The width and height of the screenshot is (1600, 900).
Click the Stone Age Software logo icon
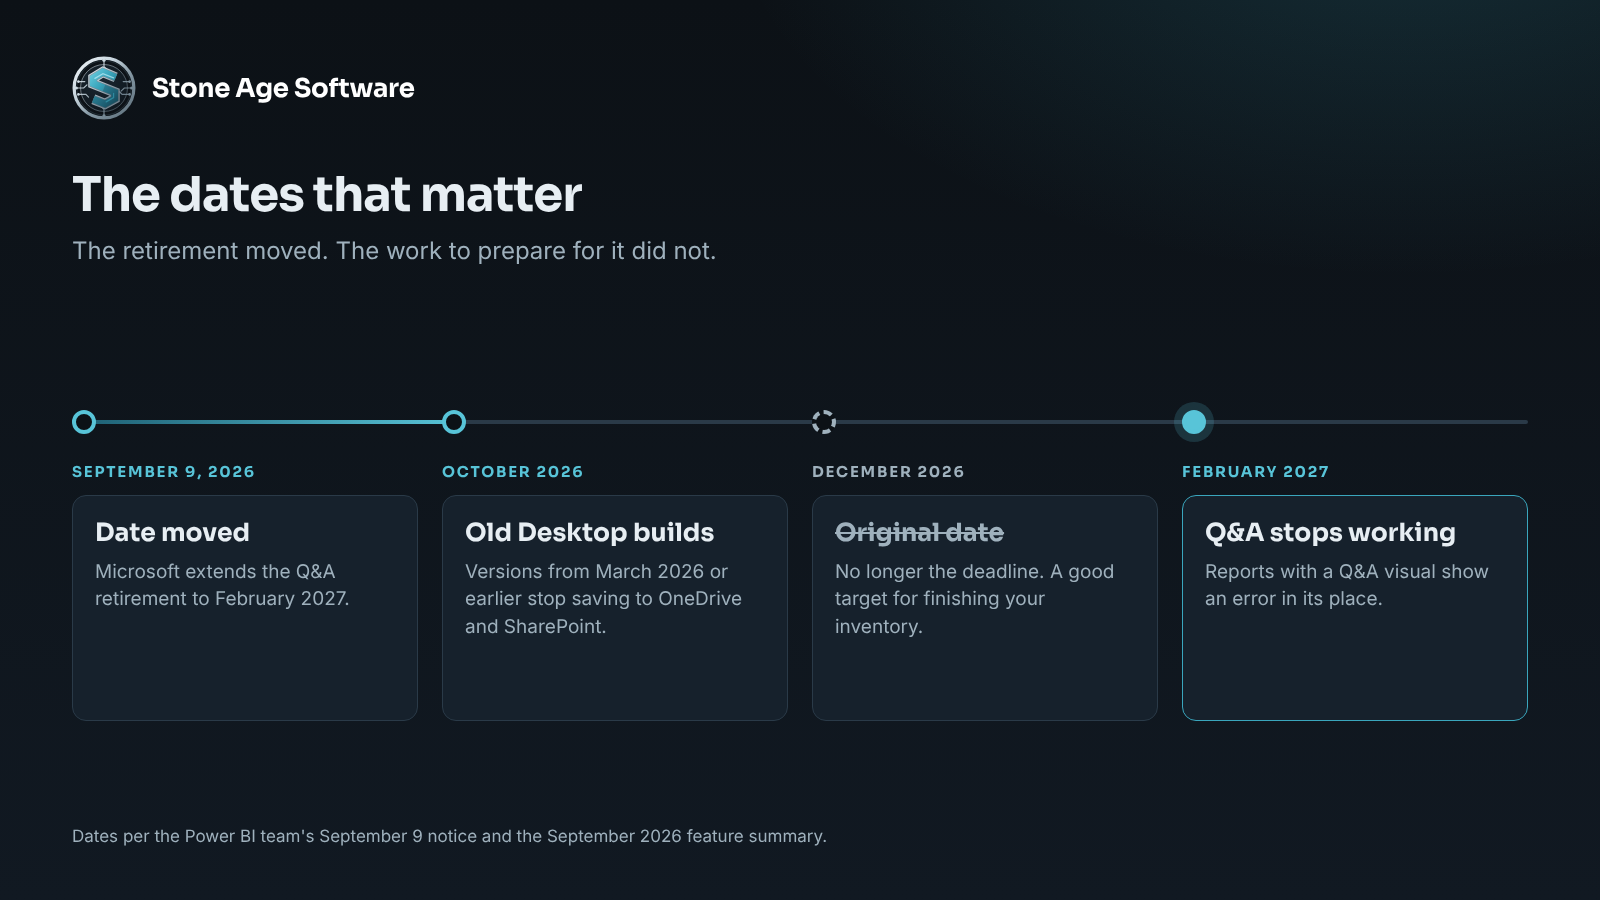pyautogui.click(x=104, y=88)
